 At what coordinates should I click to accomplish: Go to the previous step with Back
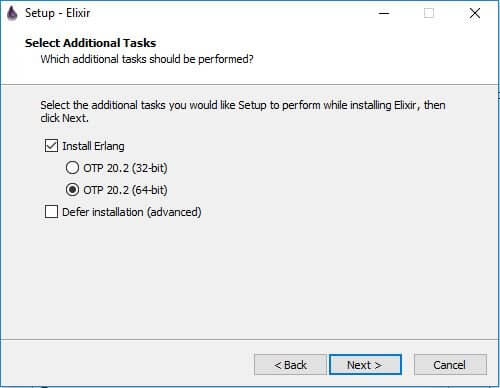pos(290,365)
